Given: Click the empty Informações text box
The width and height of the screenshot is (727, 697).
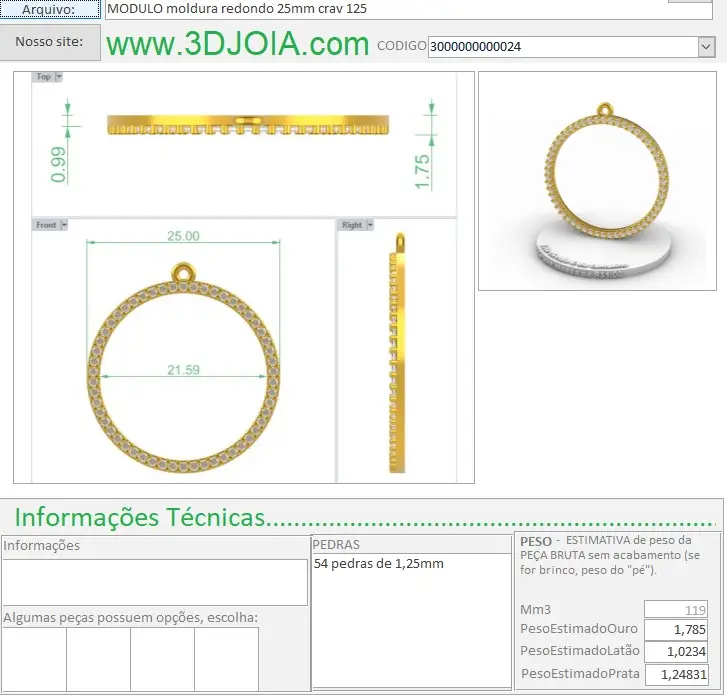Looking at the screenshot, I should (x=155, y=582).
